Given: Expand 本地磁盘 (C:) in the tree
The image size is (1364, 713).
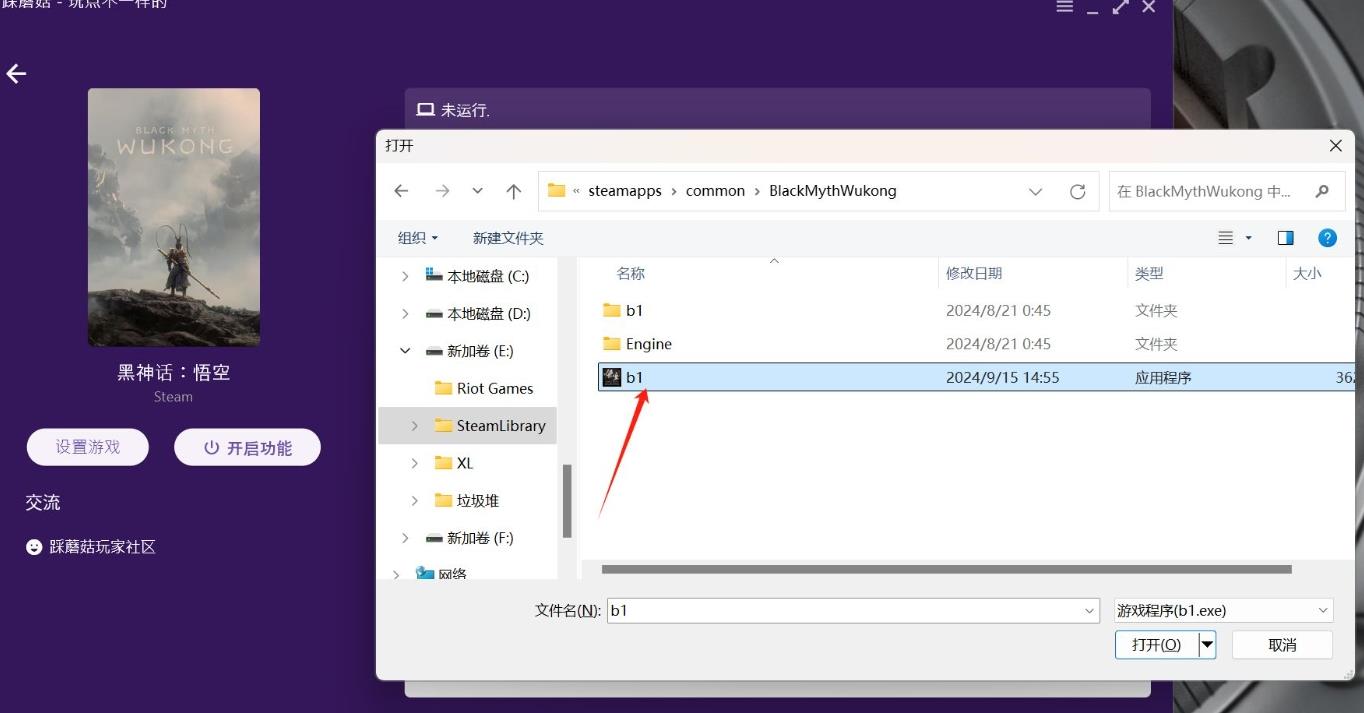Looking at the screenshot, I should (405, 276).
